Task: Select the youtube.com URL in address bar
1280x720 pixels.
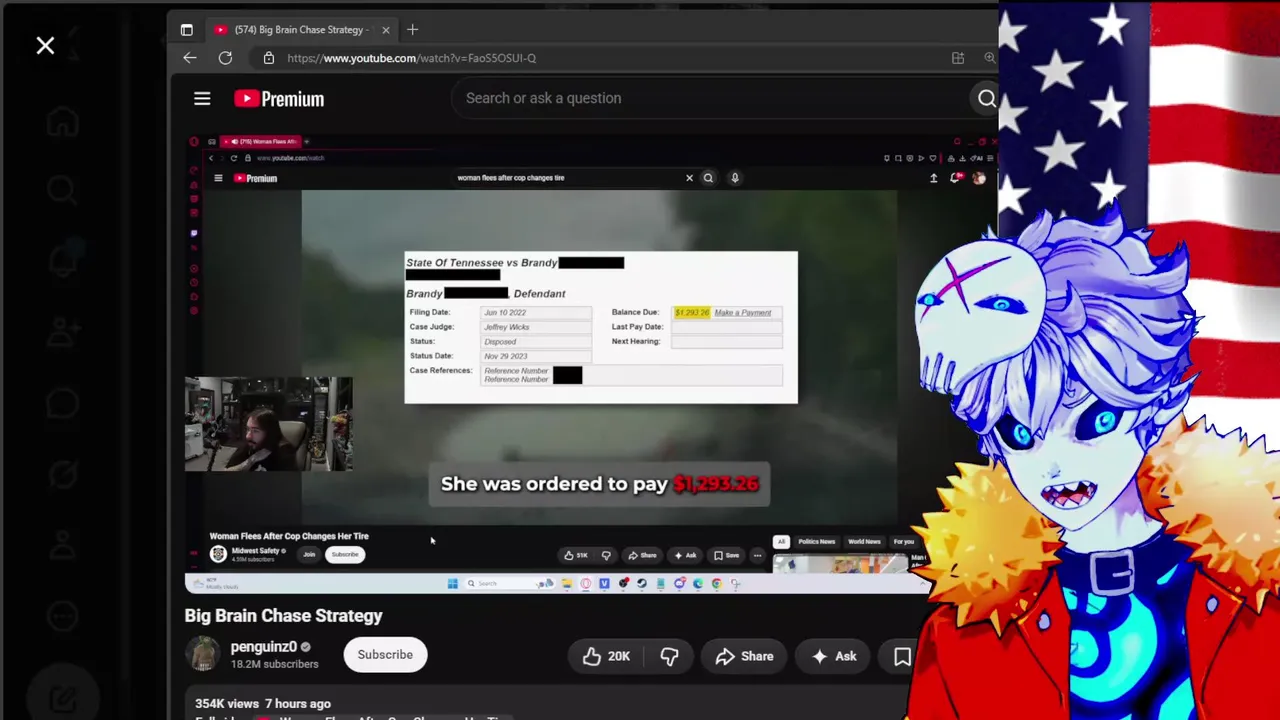Action: click(411, 58)
